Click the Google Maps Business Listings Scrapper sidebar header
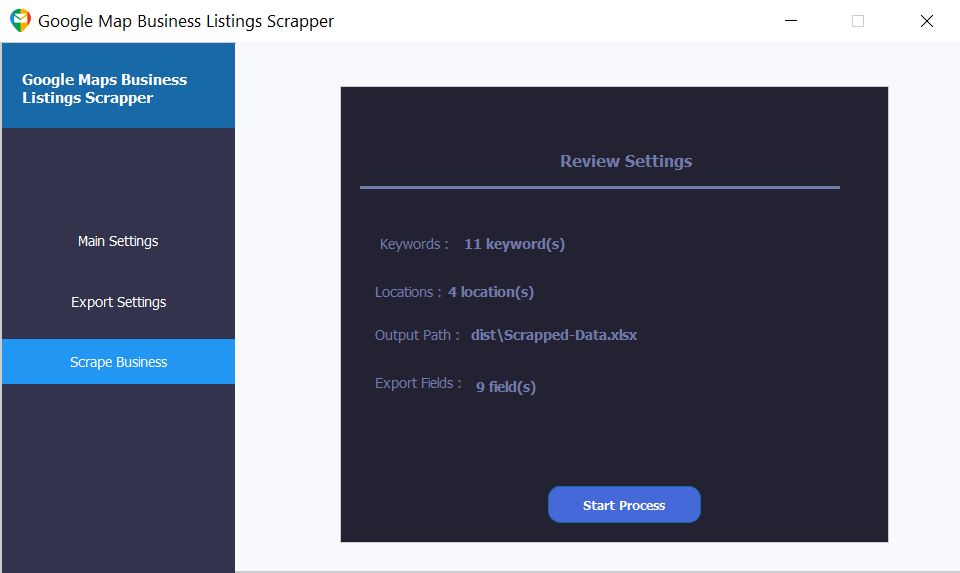 (x=118, y=86)
